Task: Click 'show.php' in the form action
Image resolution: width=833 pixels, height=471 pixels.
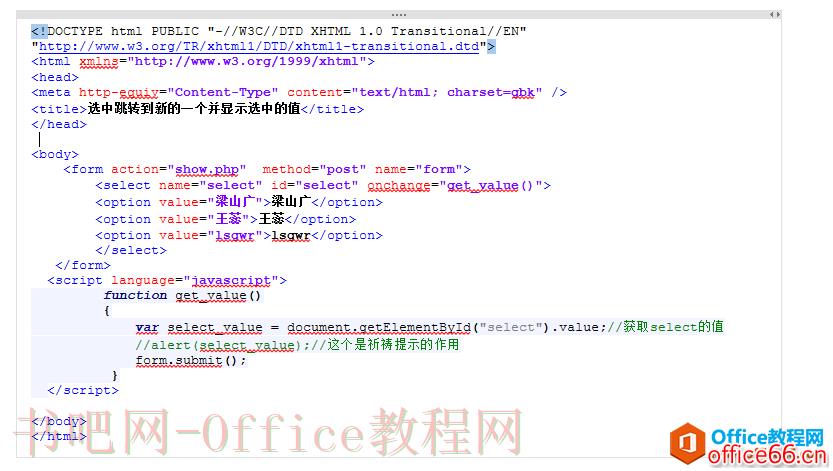Action: click(207, 169)
